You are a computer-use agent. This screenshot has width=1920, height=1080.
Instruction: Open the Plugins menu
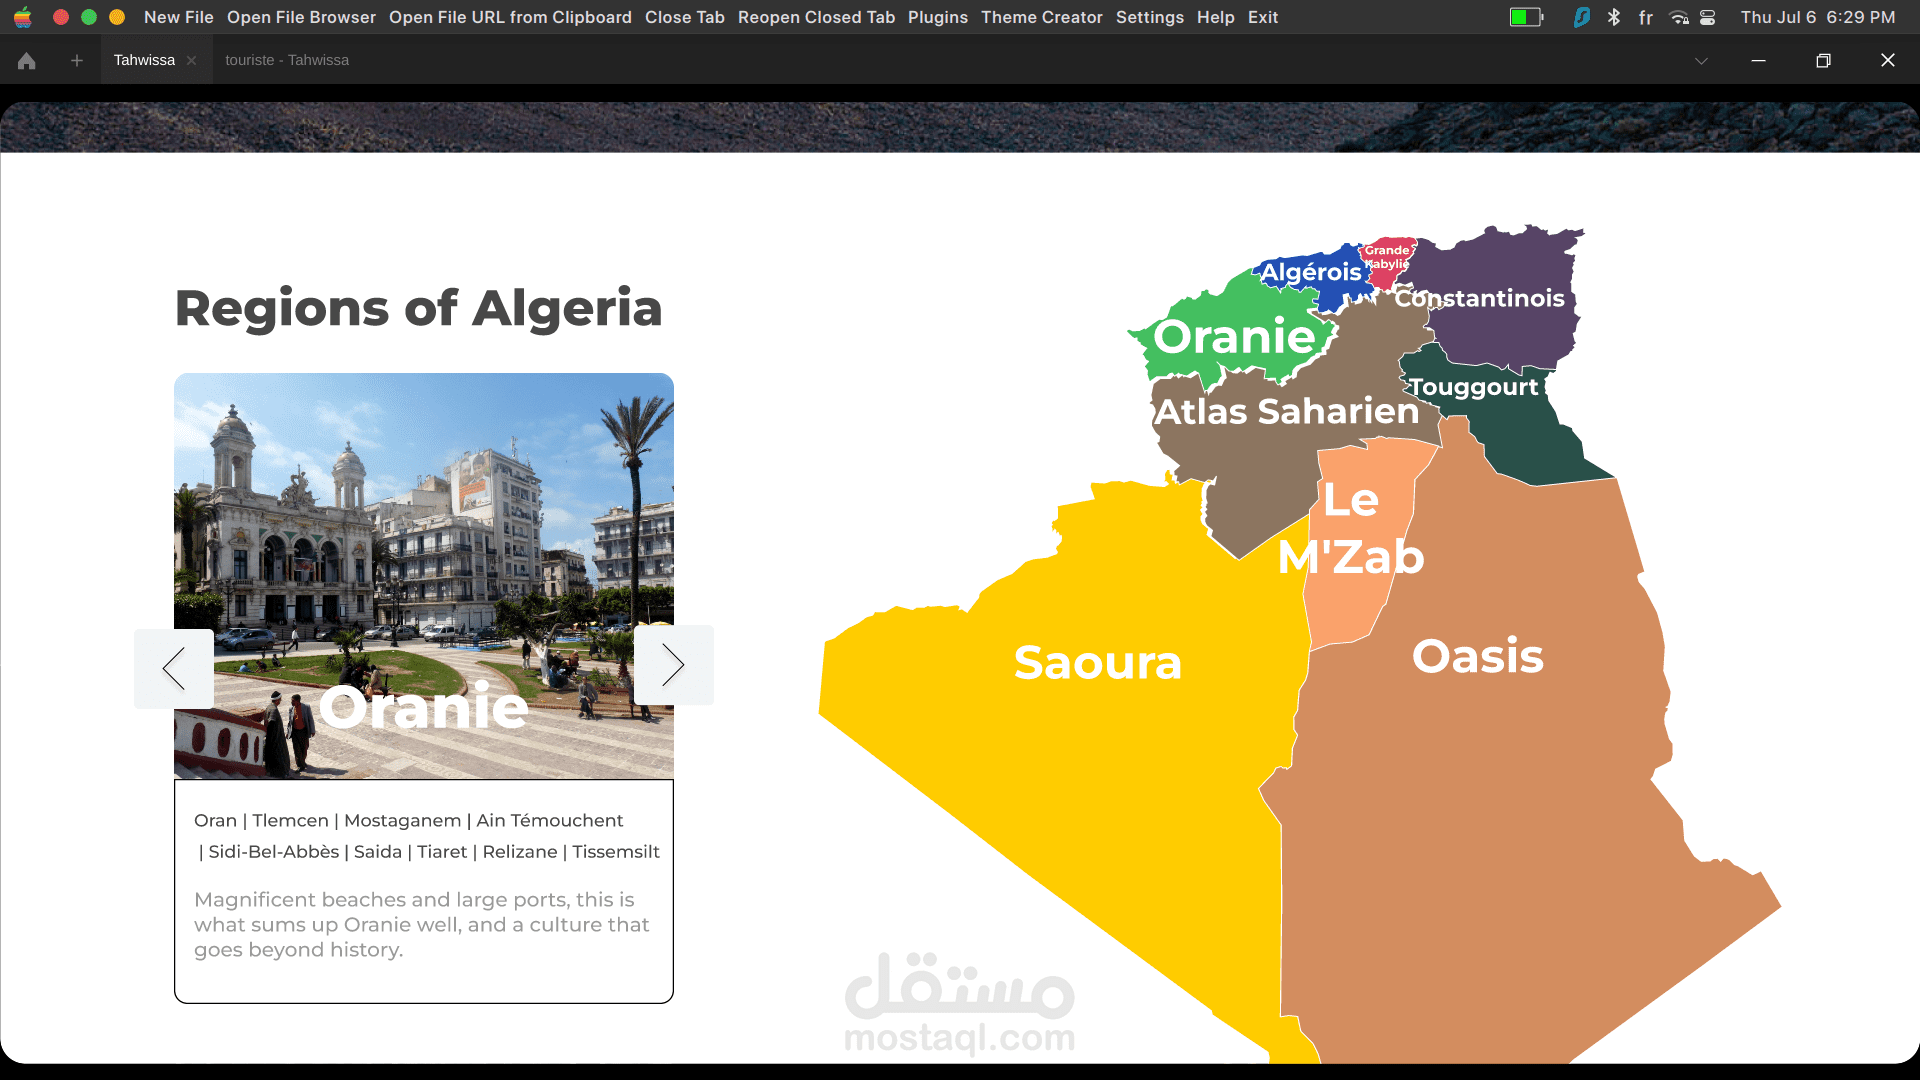point(937,17)
